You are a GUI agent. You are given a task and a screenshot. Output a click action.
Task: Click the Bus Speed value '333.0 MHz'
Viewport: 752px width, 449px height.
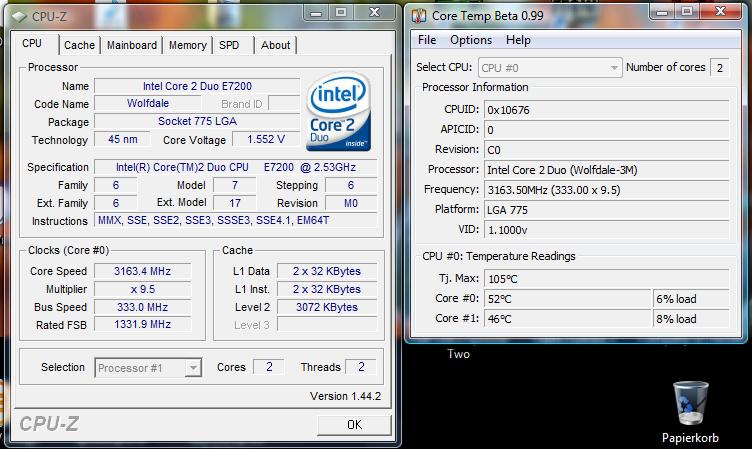tap(142, 307)
